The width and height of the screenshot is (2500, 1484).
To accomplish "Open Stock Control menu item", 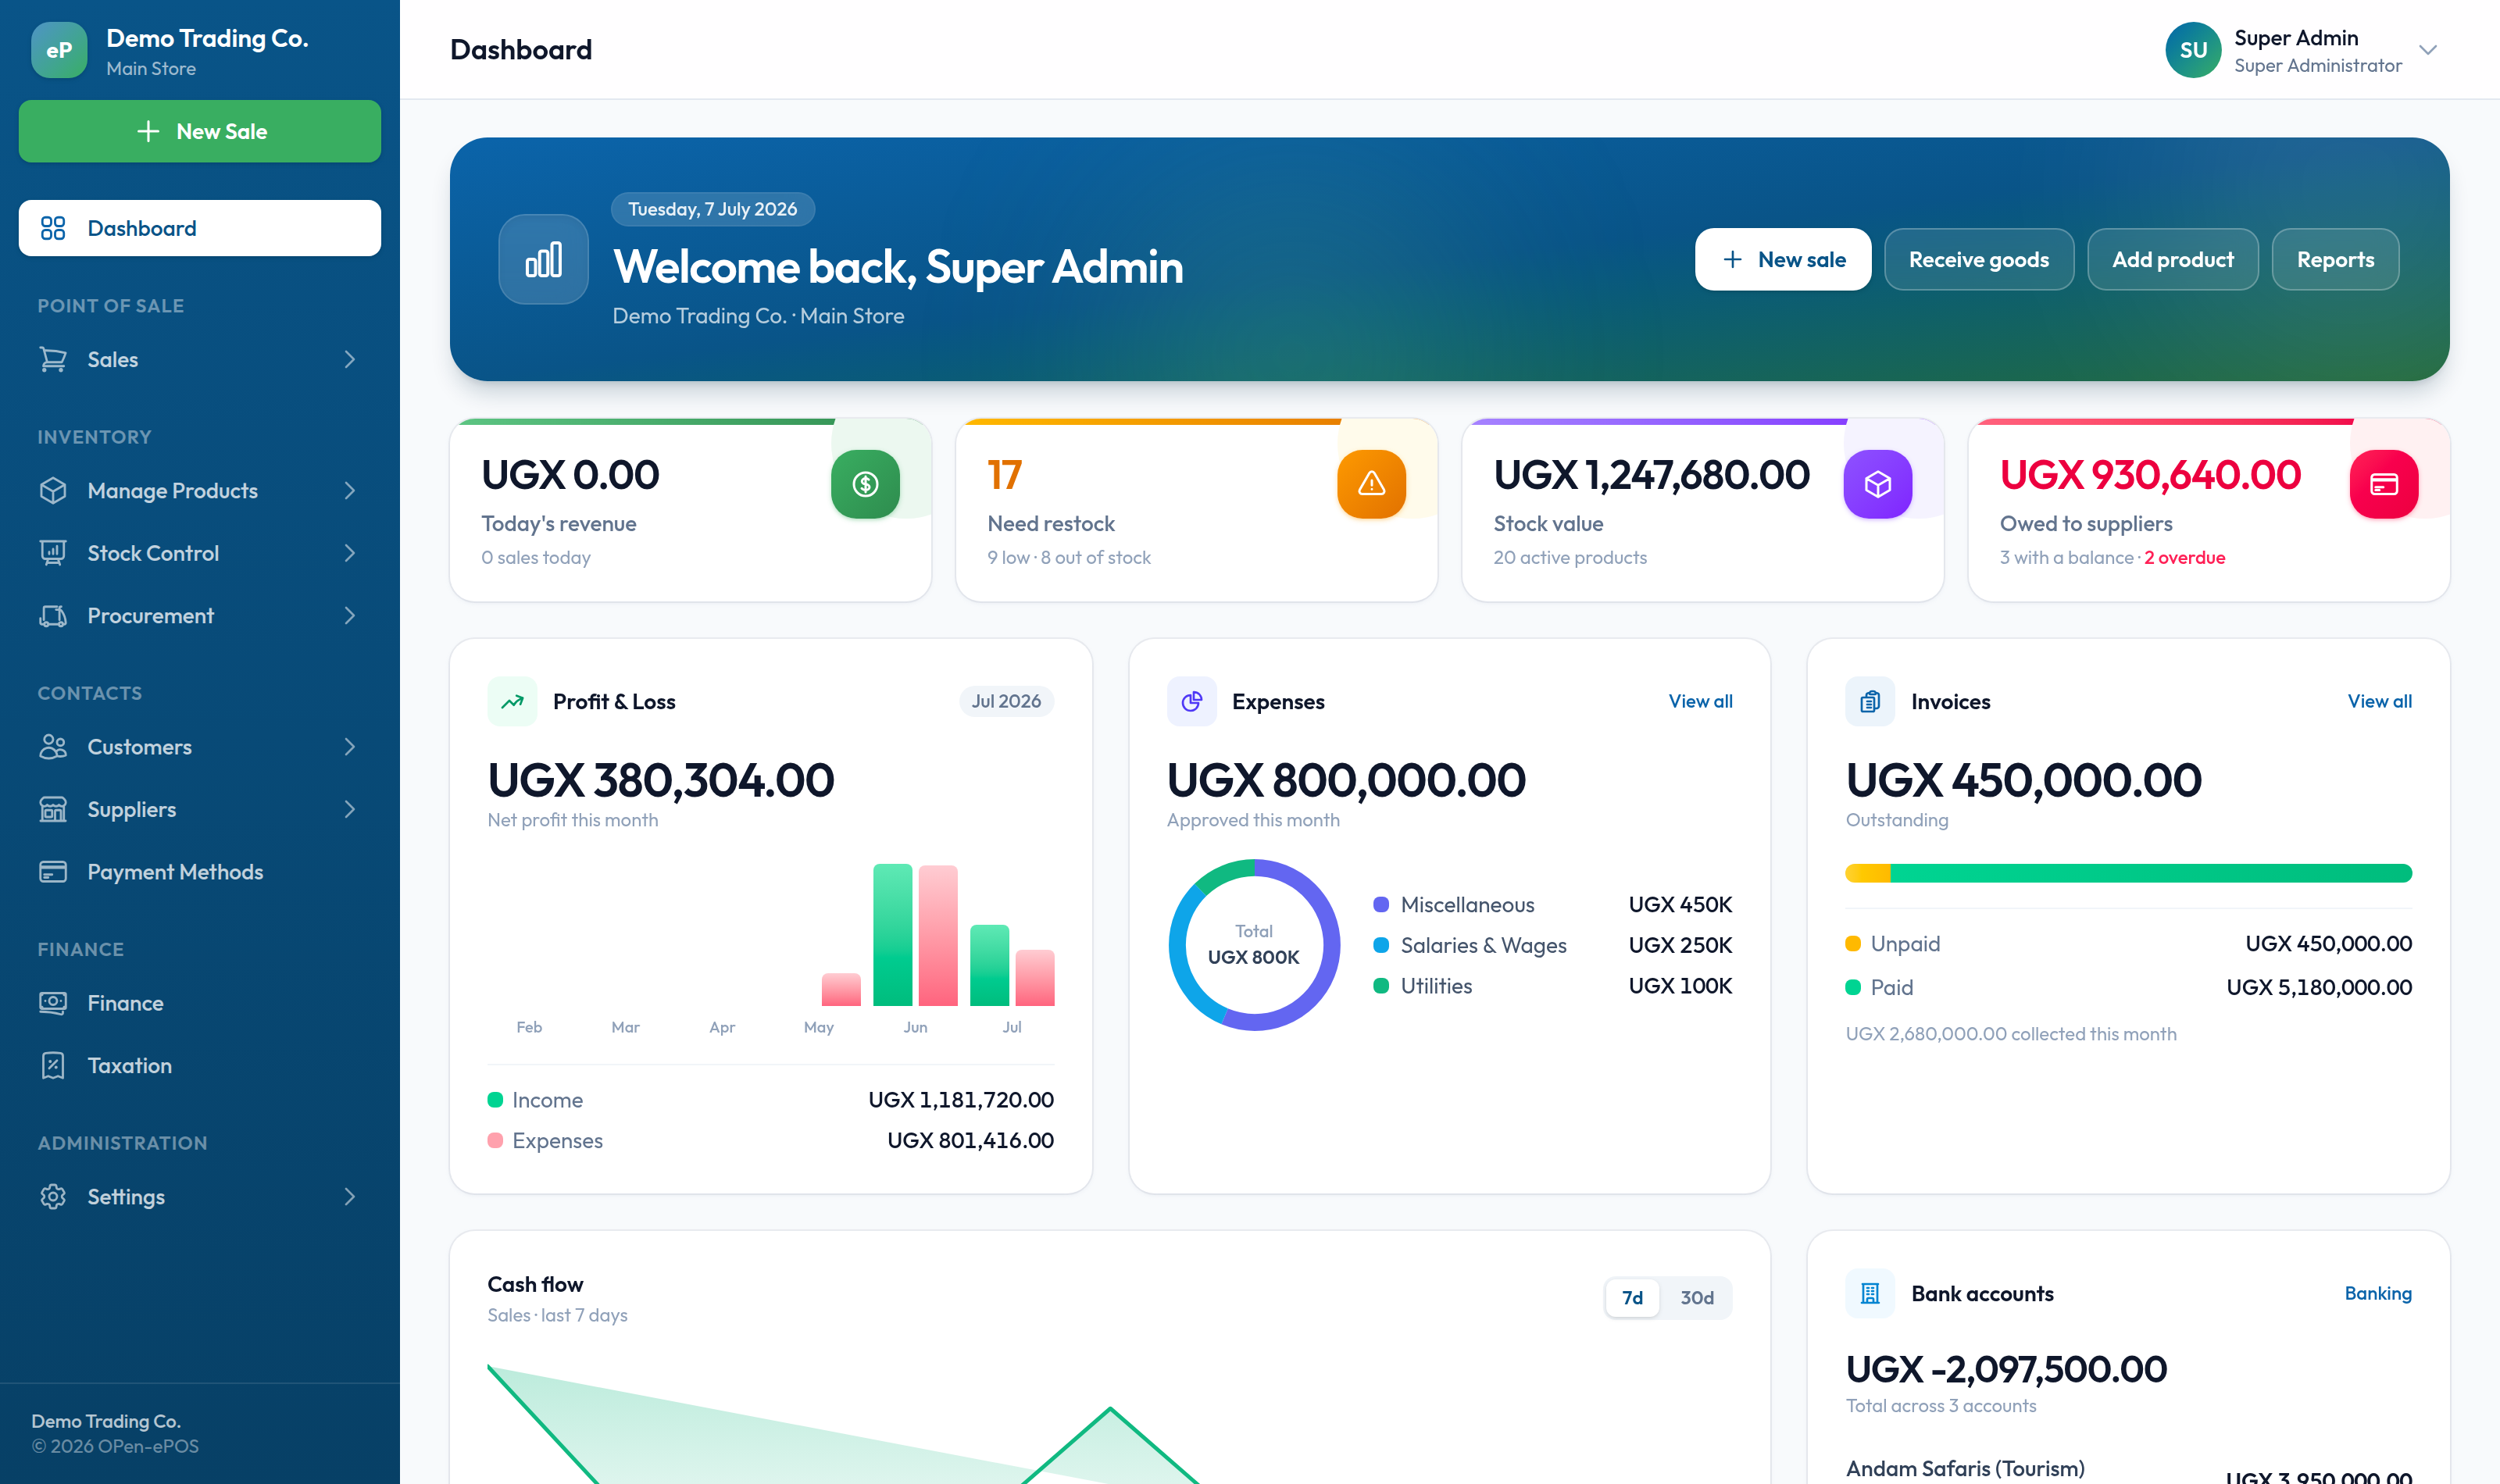I will 199,553.
